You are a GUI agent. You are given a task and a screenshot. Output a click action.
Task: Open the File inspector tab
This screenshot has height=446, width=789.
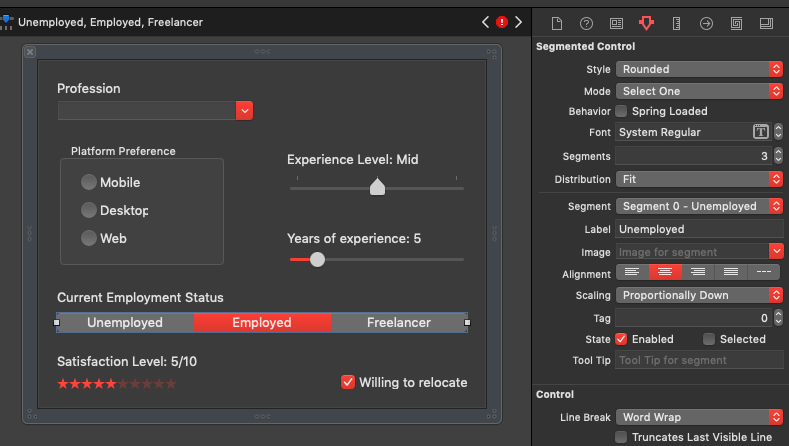pyautogui.click(x=557, y=22)
